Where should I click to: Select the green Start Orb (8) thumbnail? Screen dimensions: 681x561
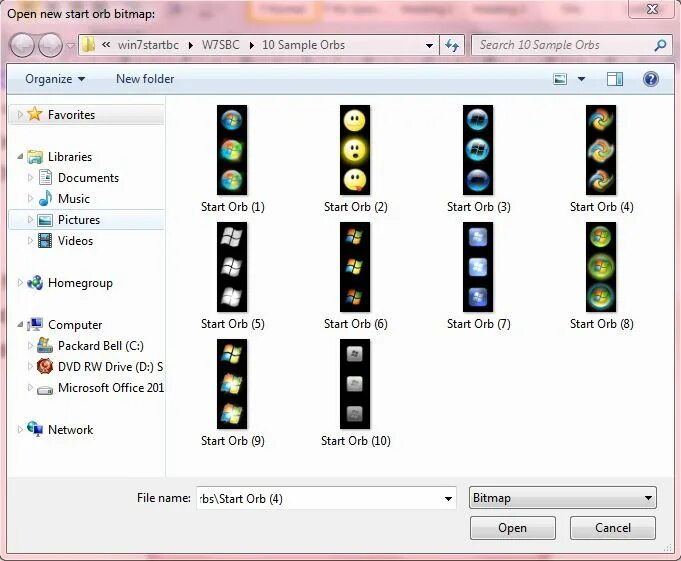(x=601, y=267)
